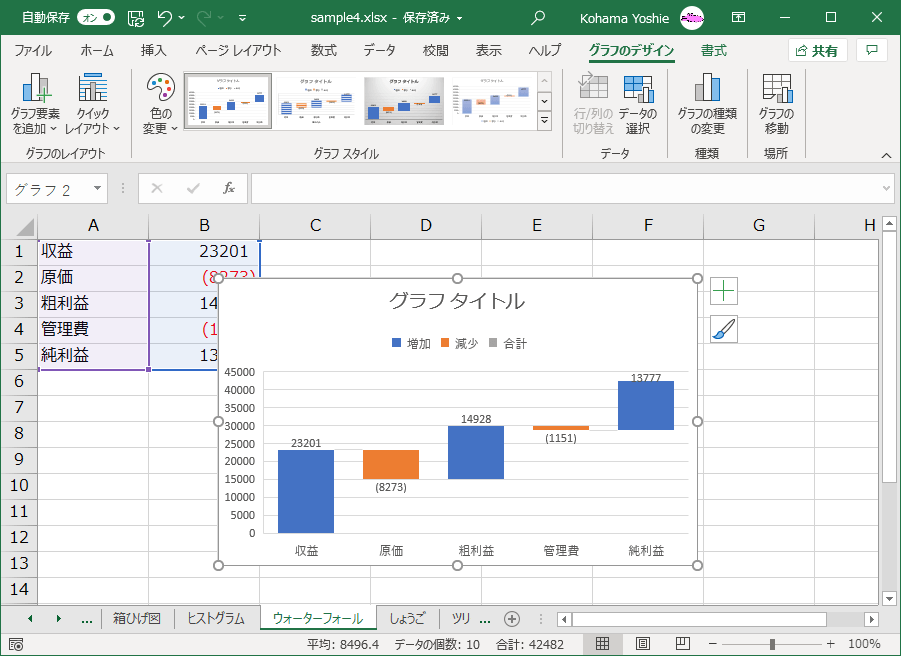The width and height of the screenshot is (901, 656).
Task: Select the fourth chart style thumbnail
Action: tap(492, 101)
